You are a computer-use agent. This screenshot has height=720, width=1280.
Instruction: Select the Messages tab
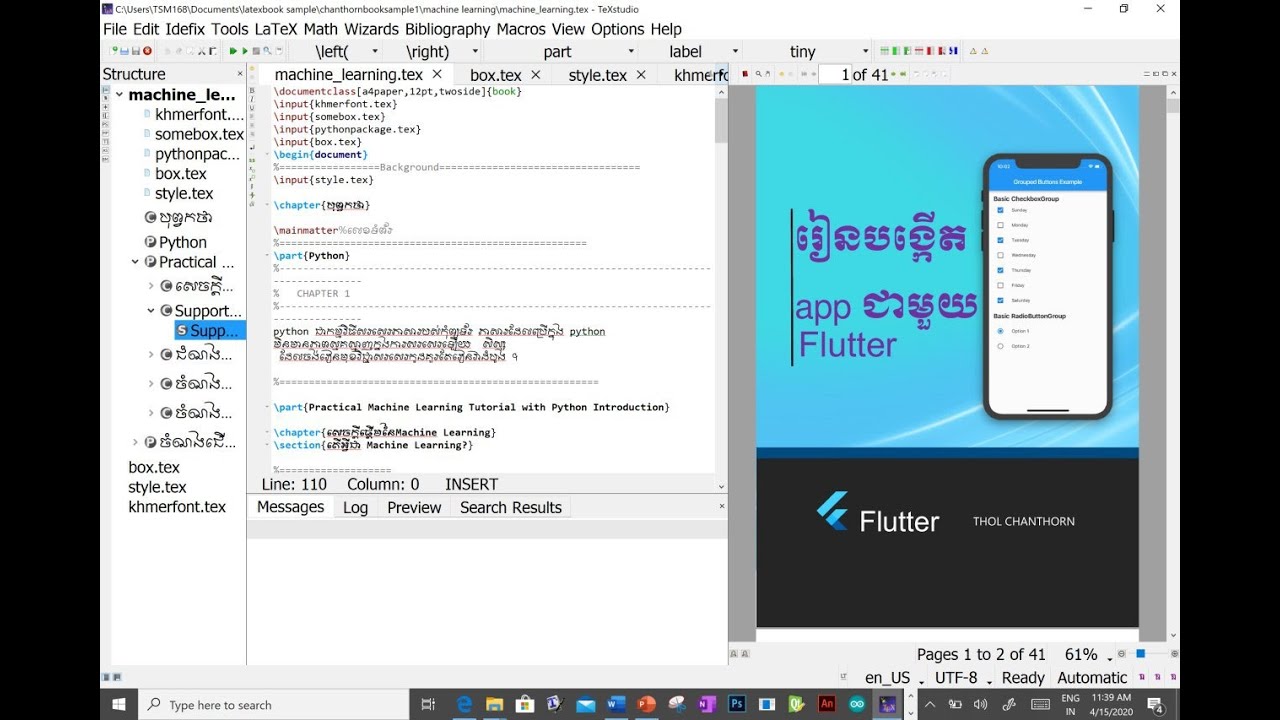(x=290, y=507)
